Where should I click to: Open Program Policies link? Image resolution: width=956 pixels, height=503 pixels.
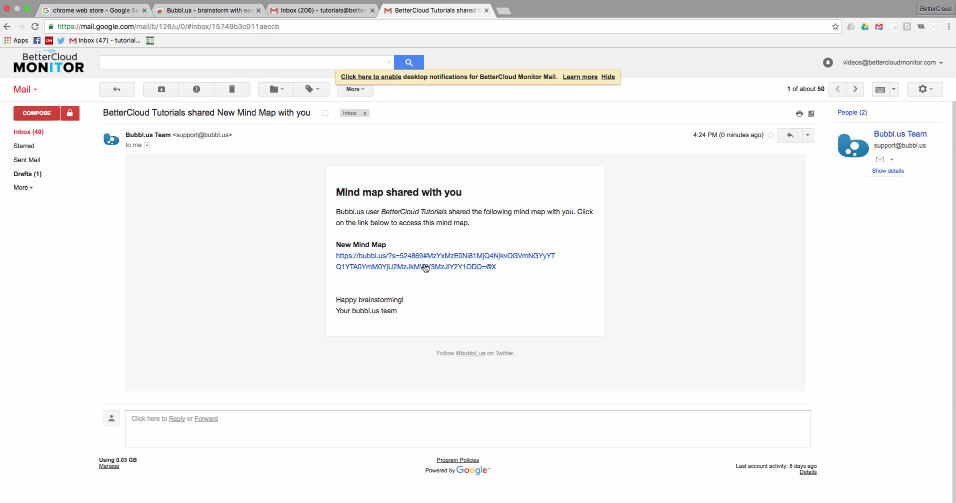tap(458, 460)
